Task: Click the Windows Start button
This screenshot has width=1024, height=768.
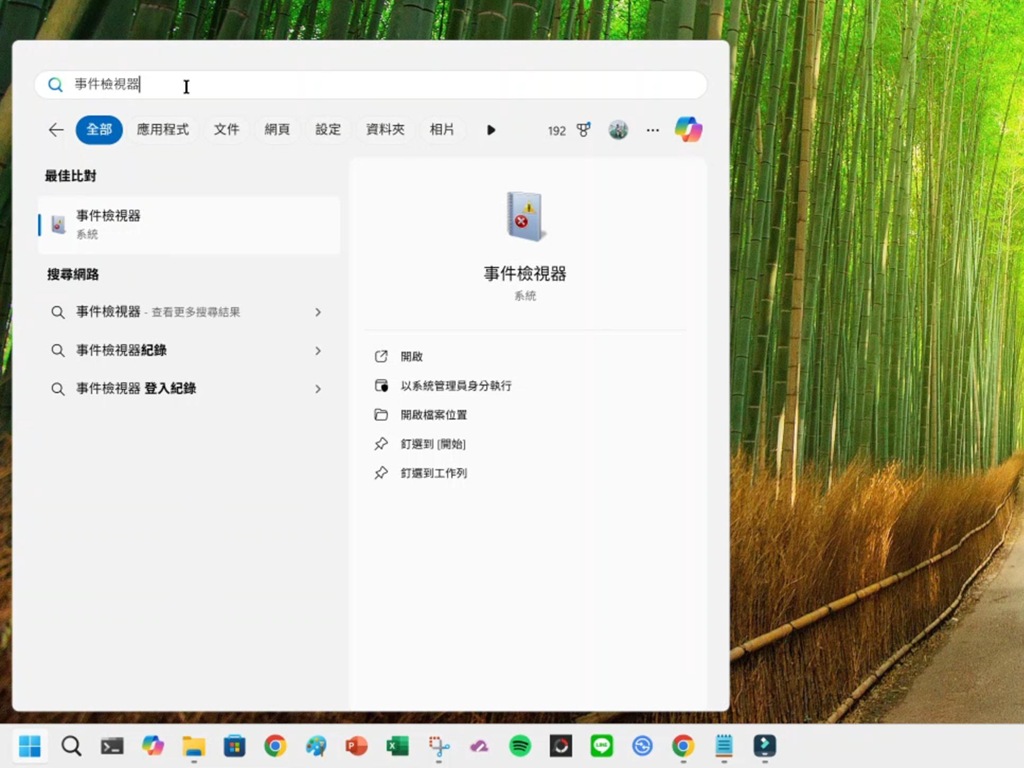Action: (30, 746)
